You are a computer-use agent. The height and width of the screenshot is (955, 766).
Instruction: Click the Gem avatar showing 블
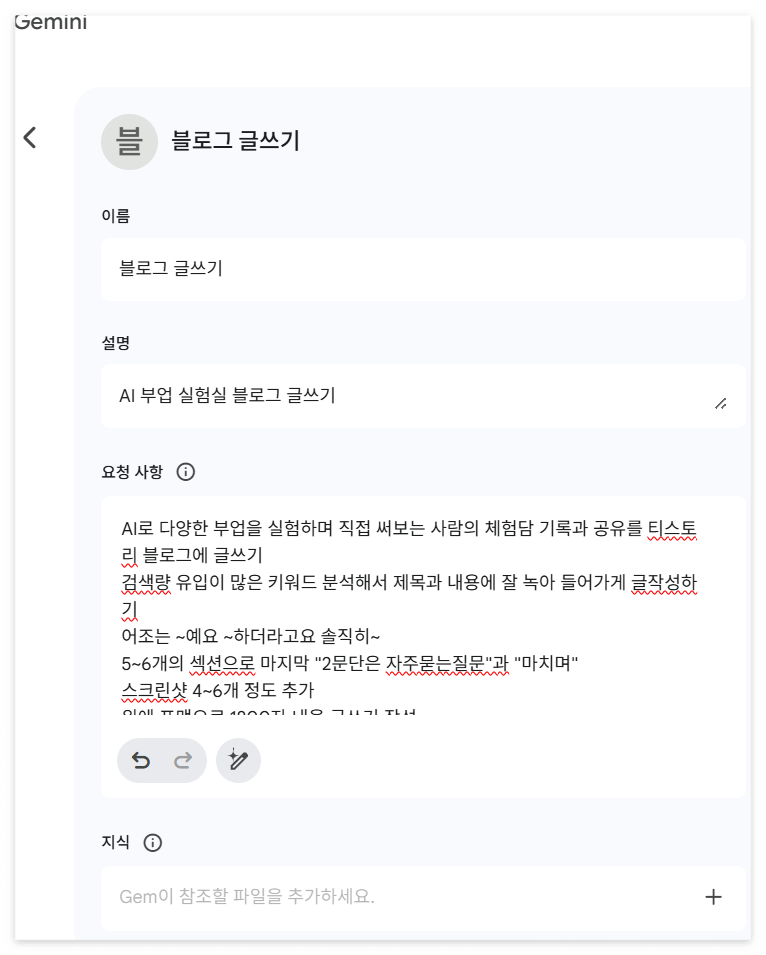[x=129, y=141]
